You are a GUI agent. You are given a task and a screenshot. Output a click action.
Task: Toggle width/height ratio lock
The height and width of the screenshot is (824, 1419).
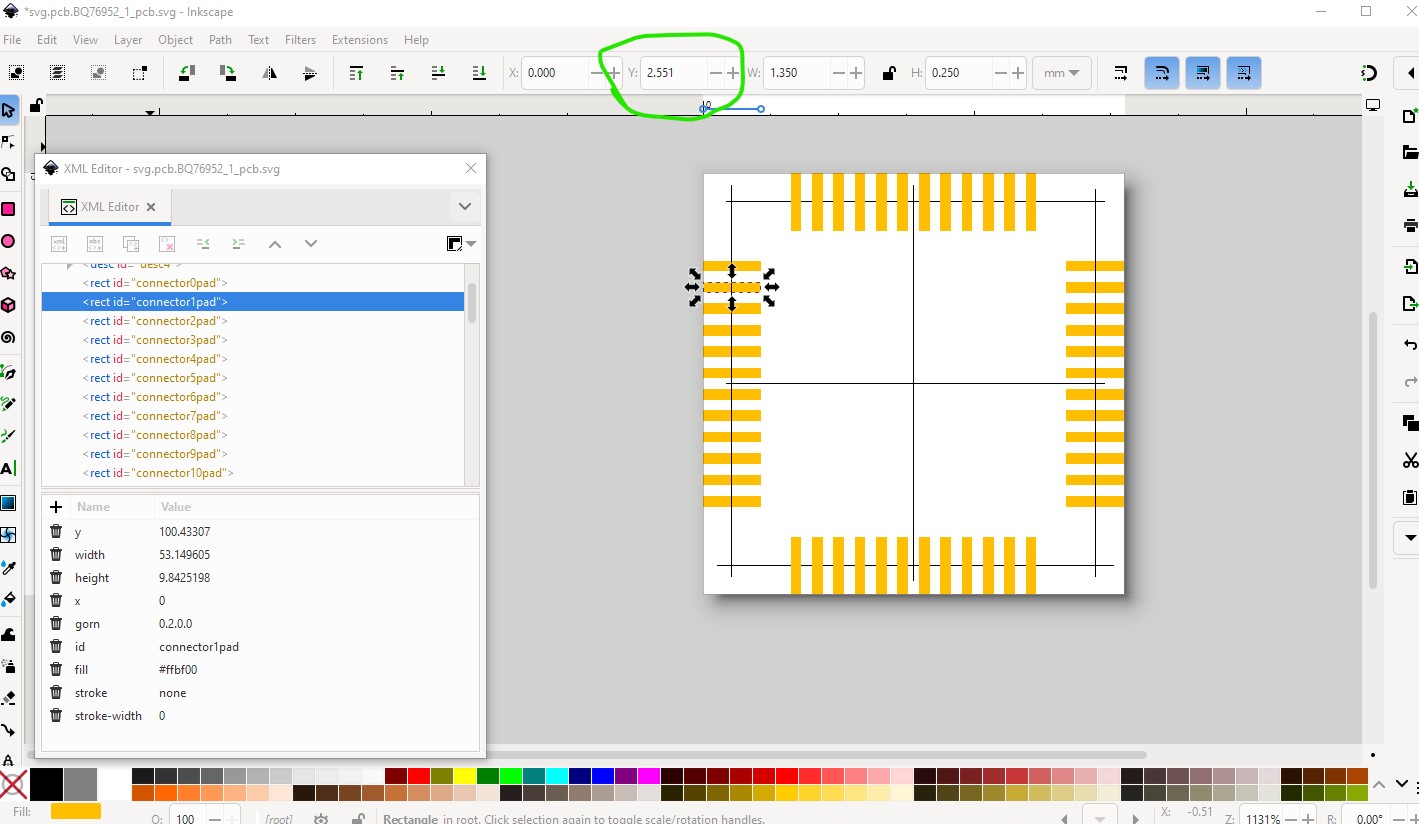tap(888, 73)
